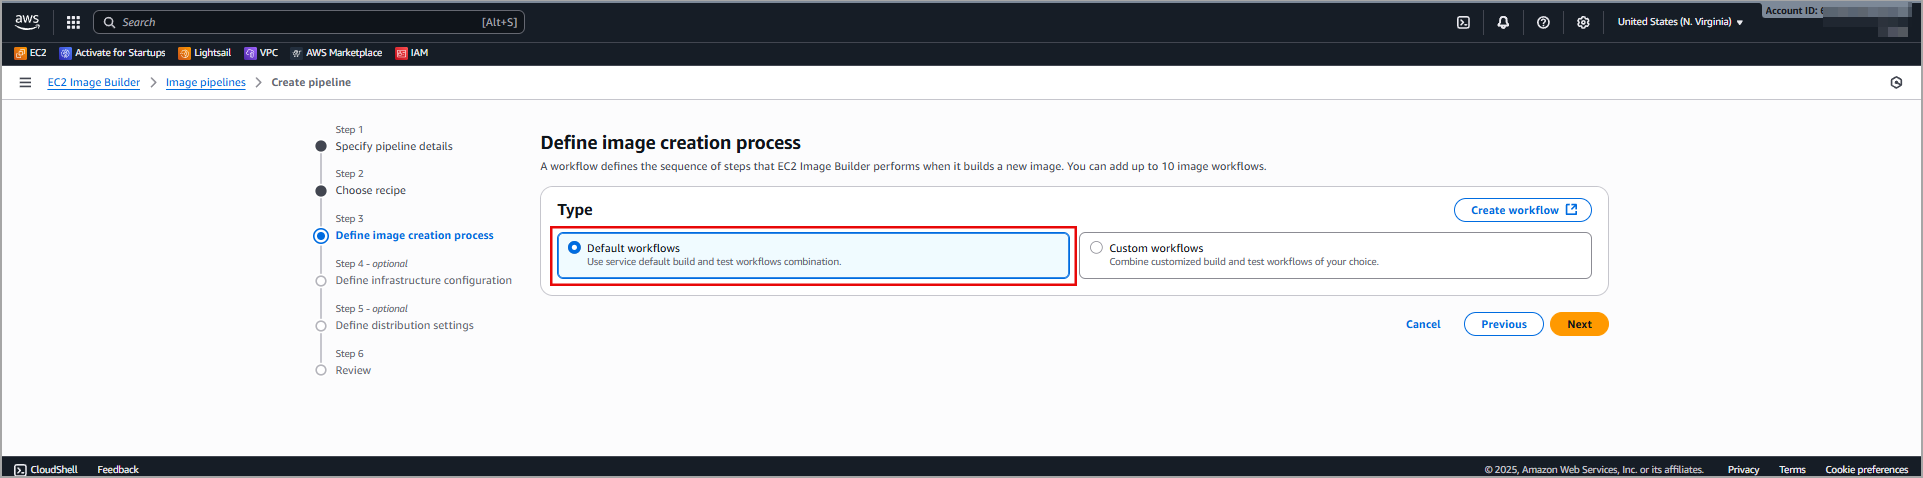Click the Previous button
Viewport: 1923px width, 478px height.
point(1503,324)
